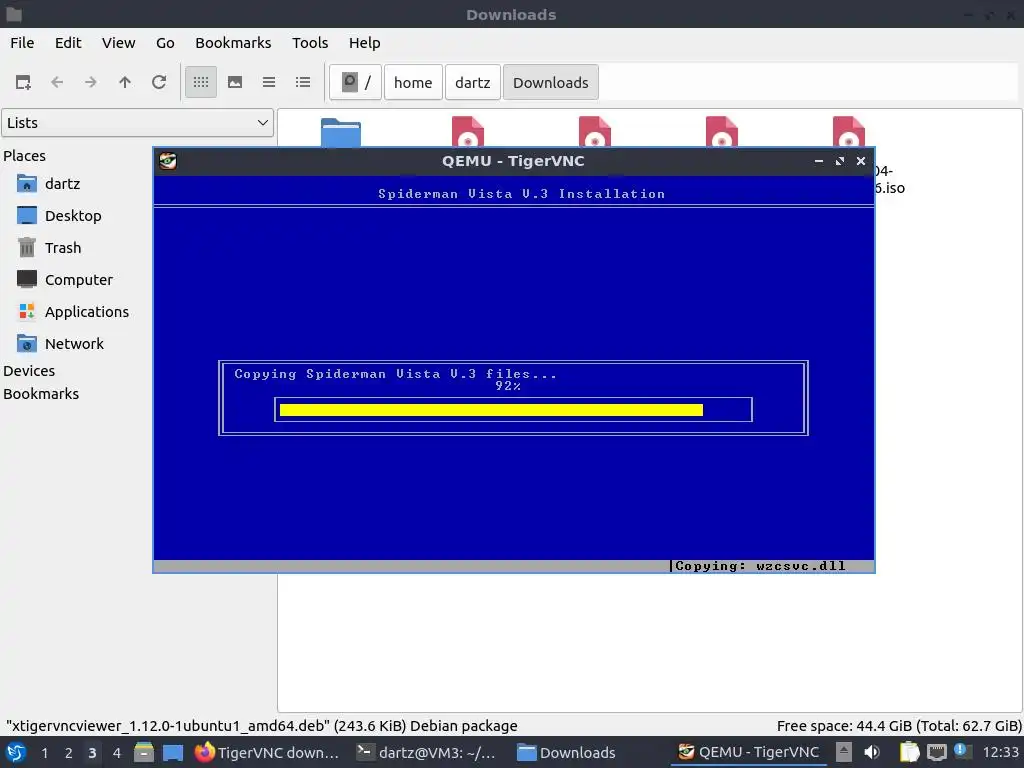Click the network status tray icon
1024x768 pixels.
click(x=936, y=753)
